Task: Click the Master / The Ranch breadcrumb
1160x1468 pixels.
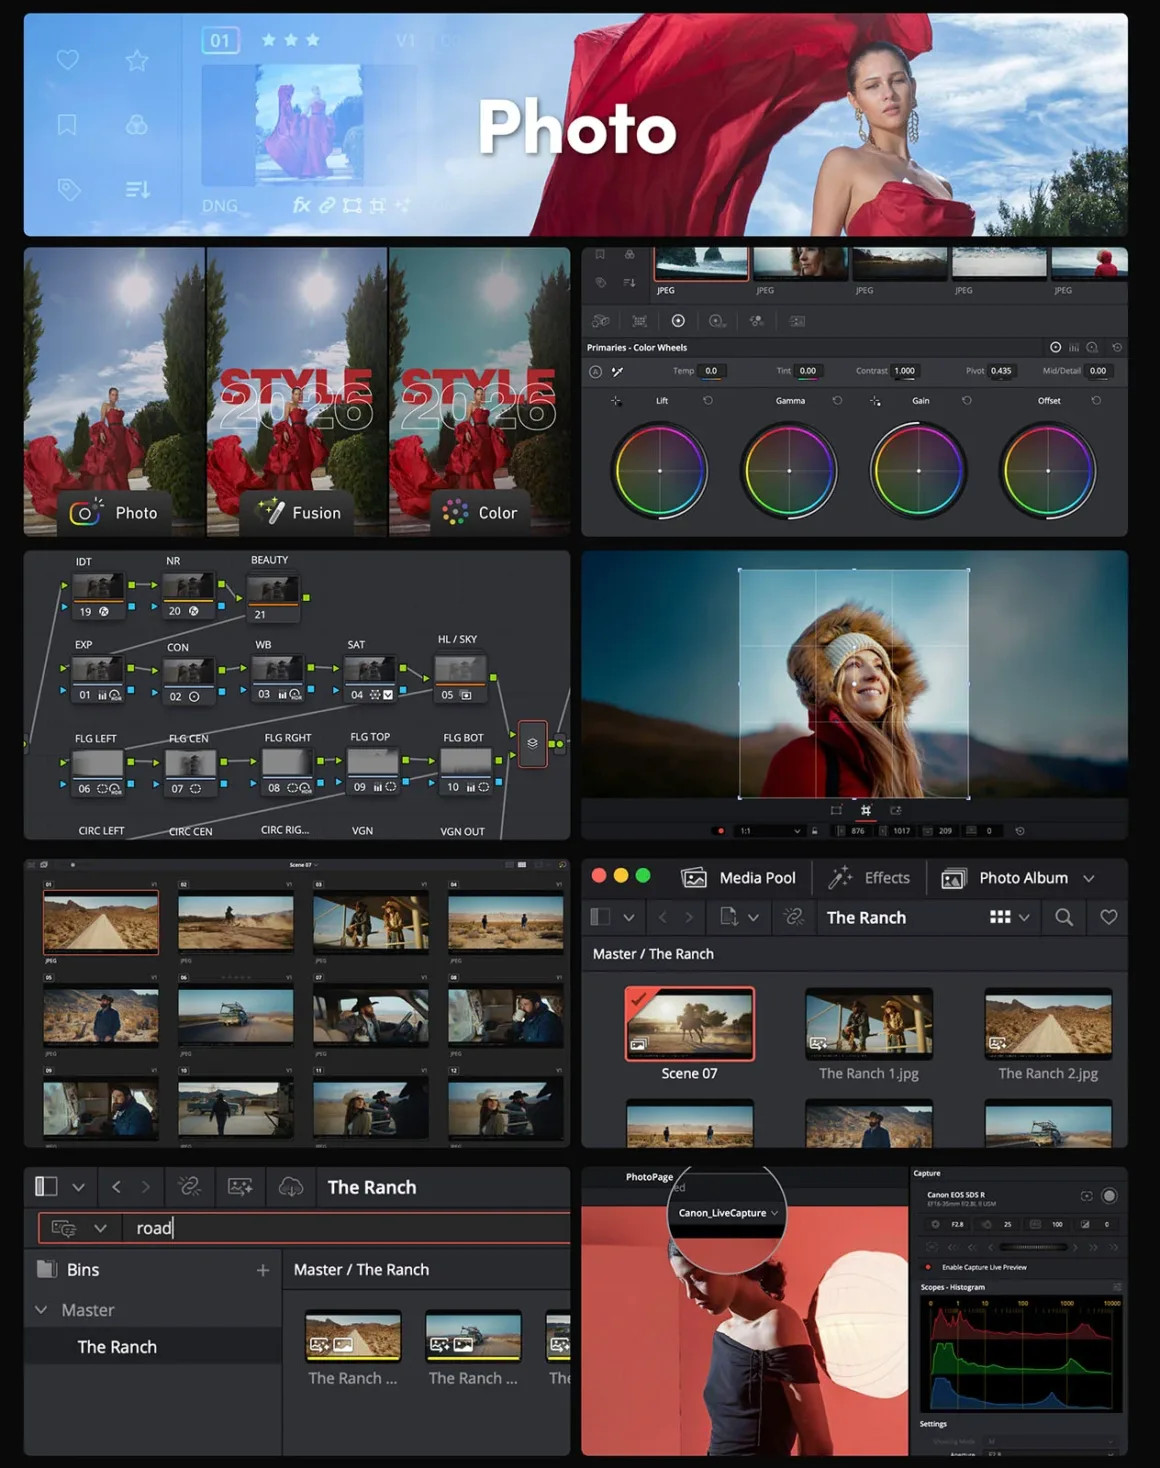Action: click(653, 954)
